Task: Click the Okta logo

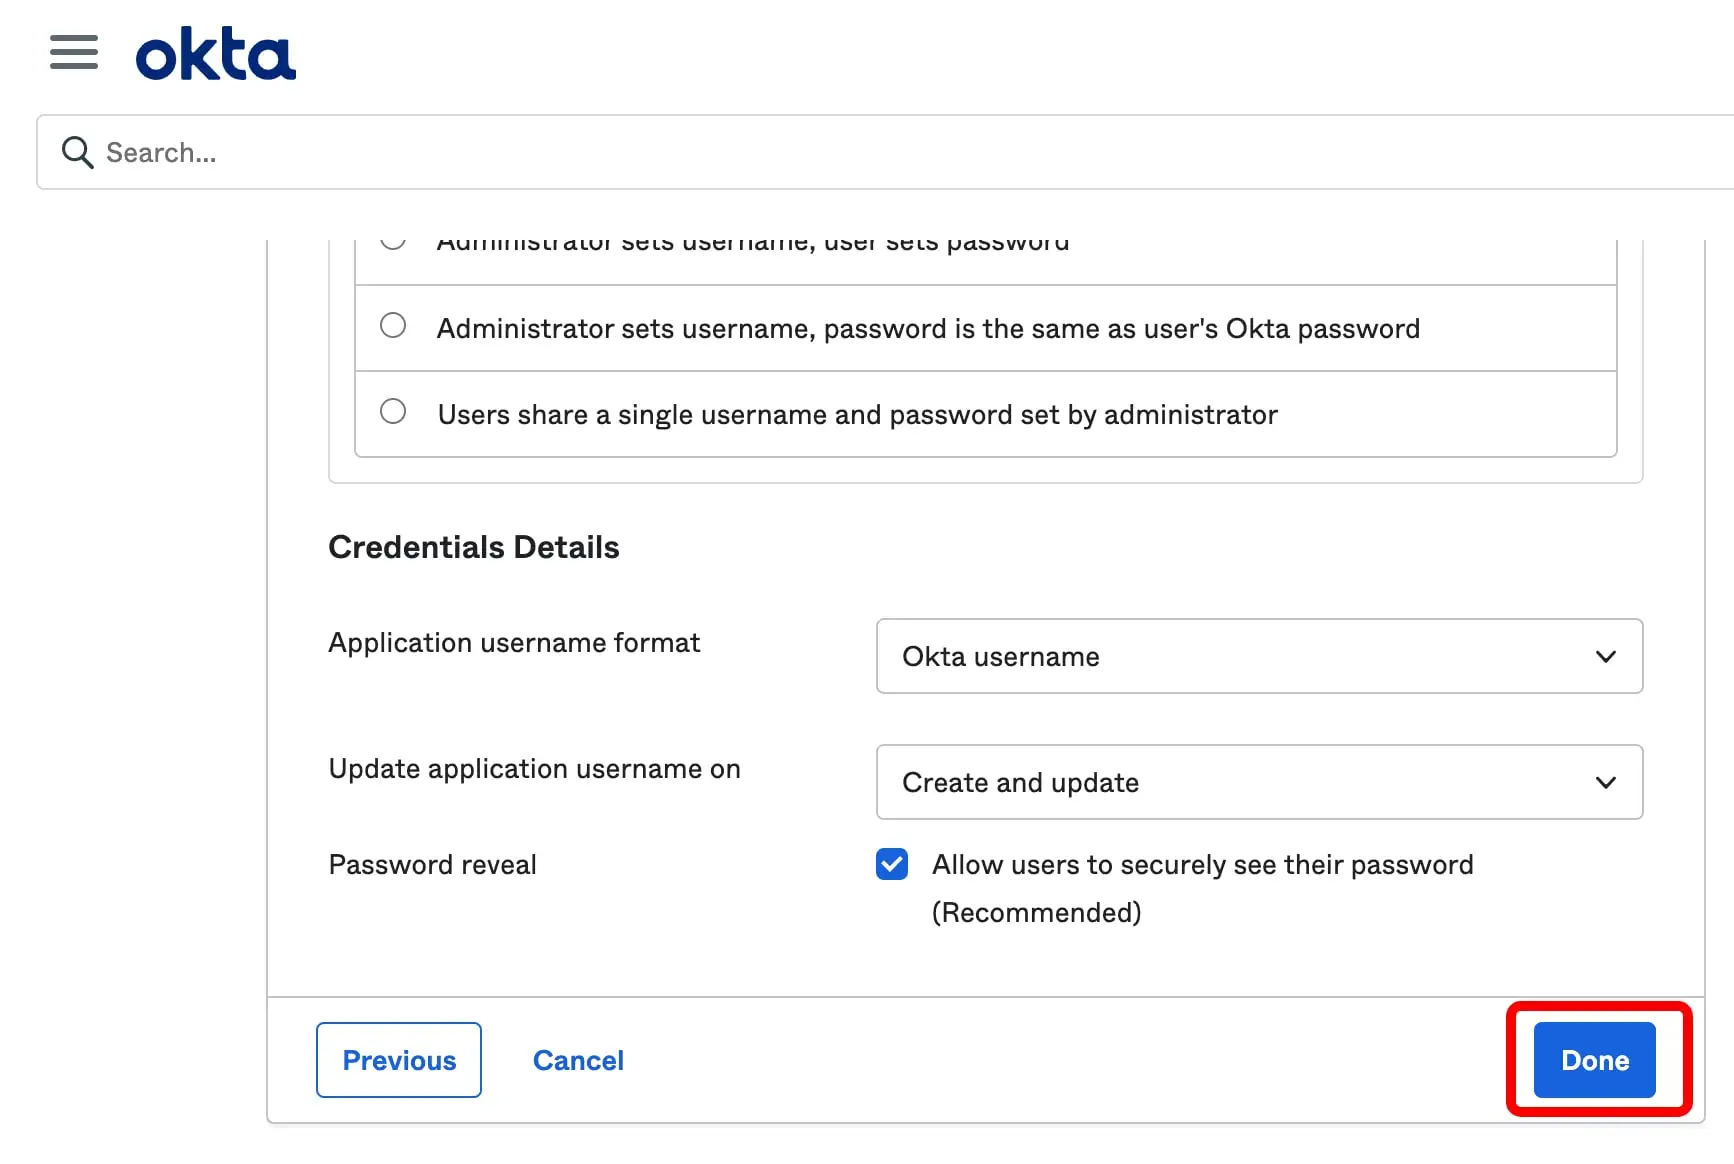Action: pos(216,54)
